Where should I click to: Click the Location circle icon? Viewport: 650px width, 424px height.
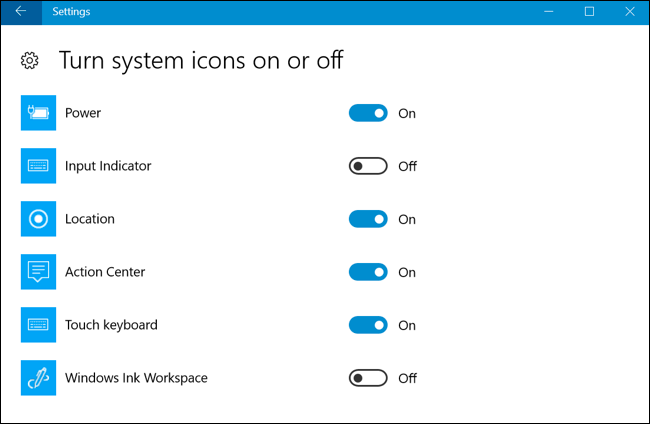(x=40, y=219)
